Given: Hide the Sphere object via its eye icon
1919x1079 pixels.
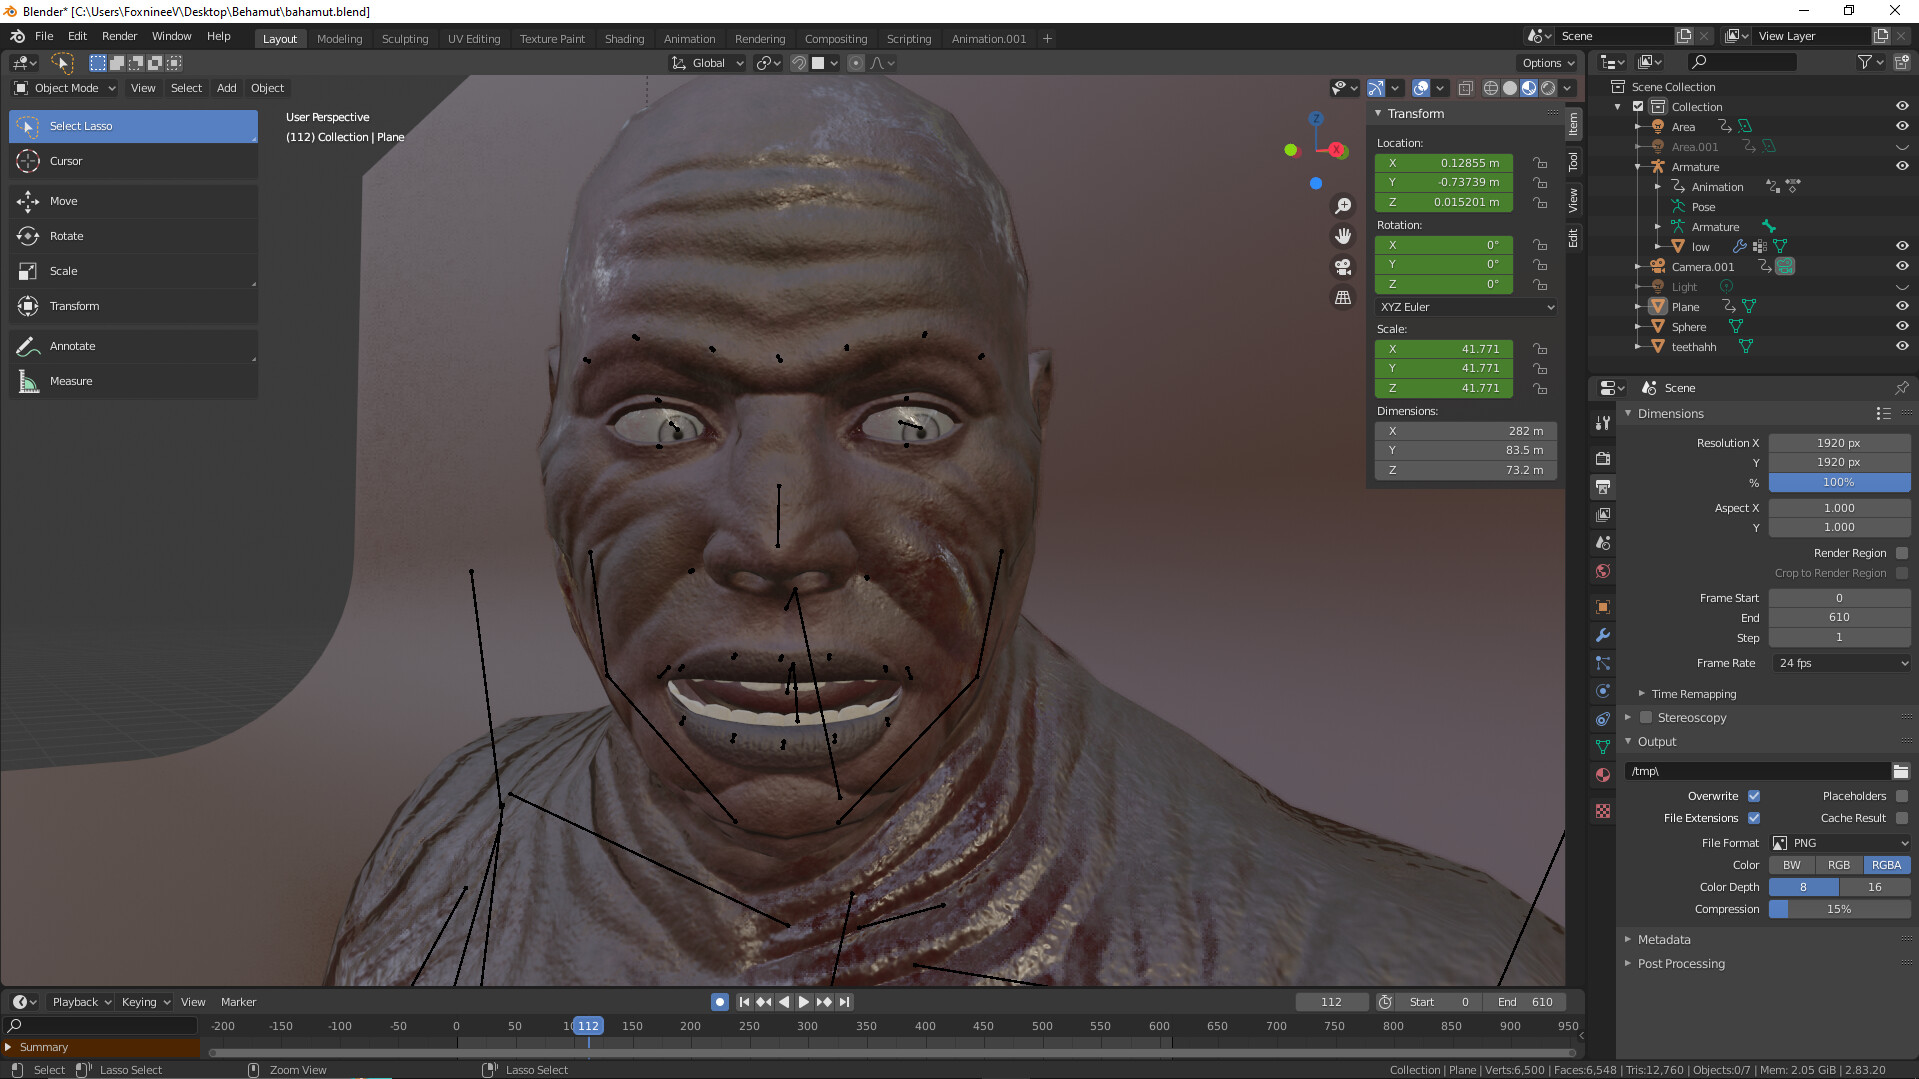Looking at the screenshot, I should (1902, 326).
